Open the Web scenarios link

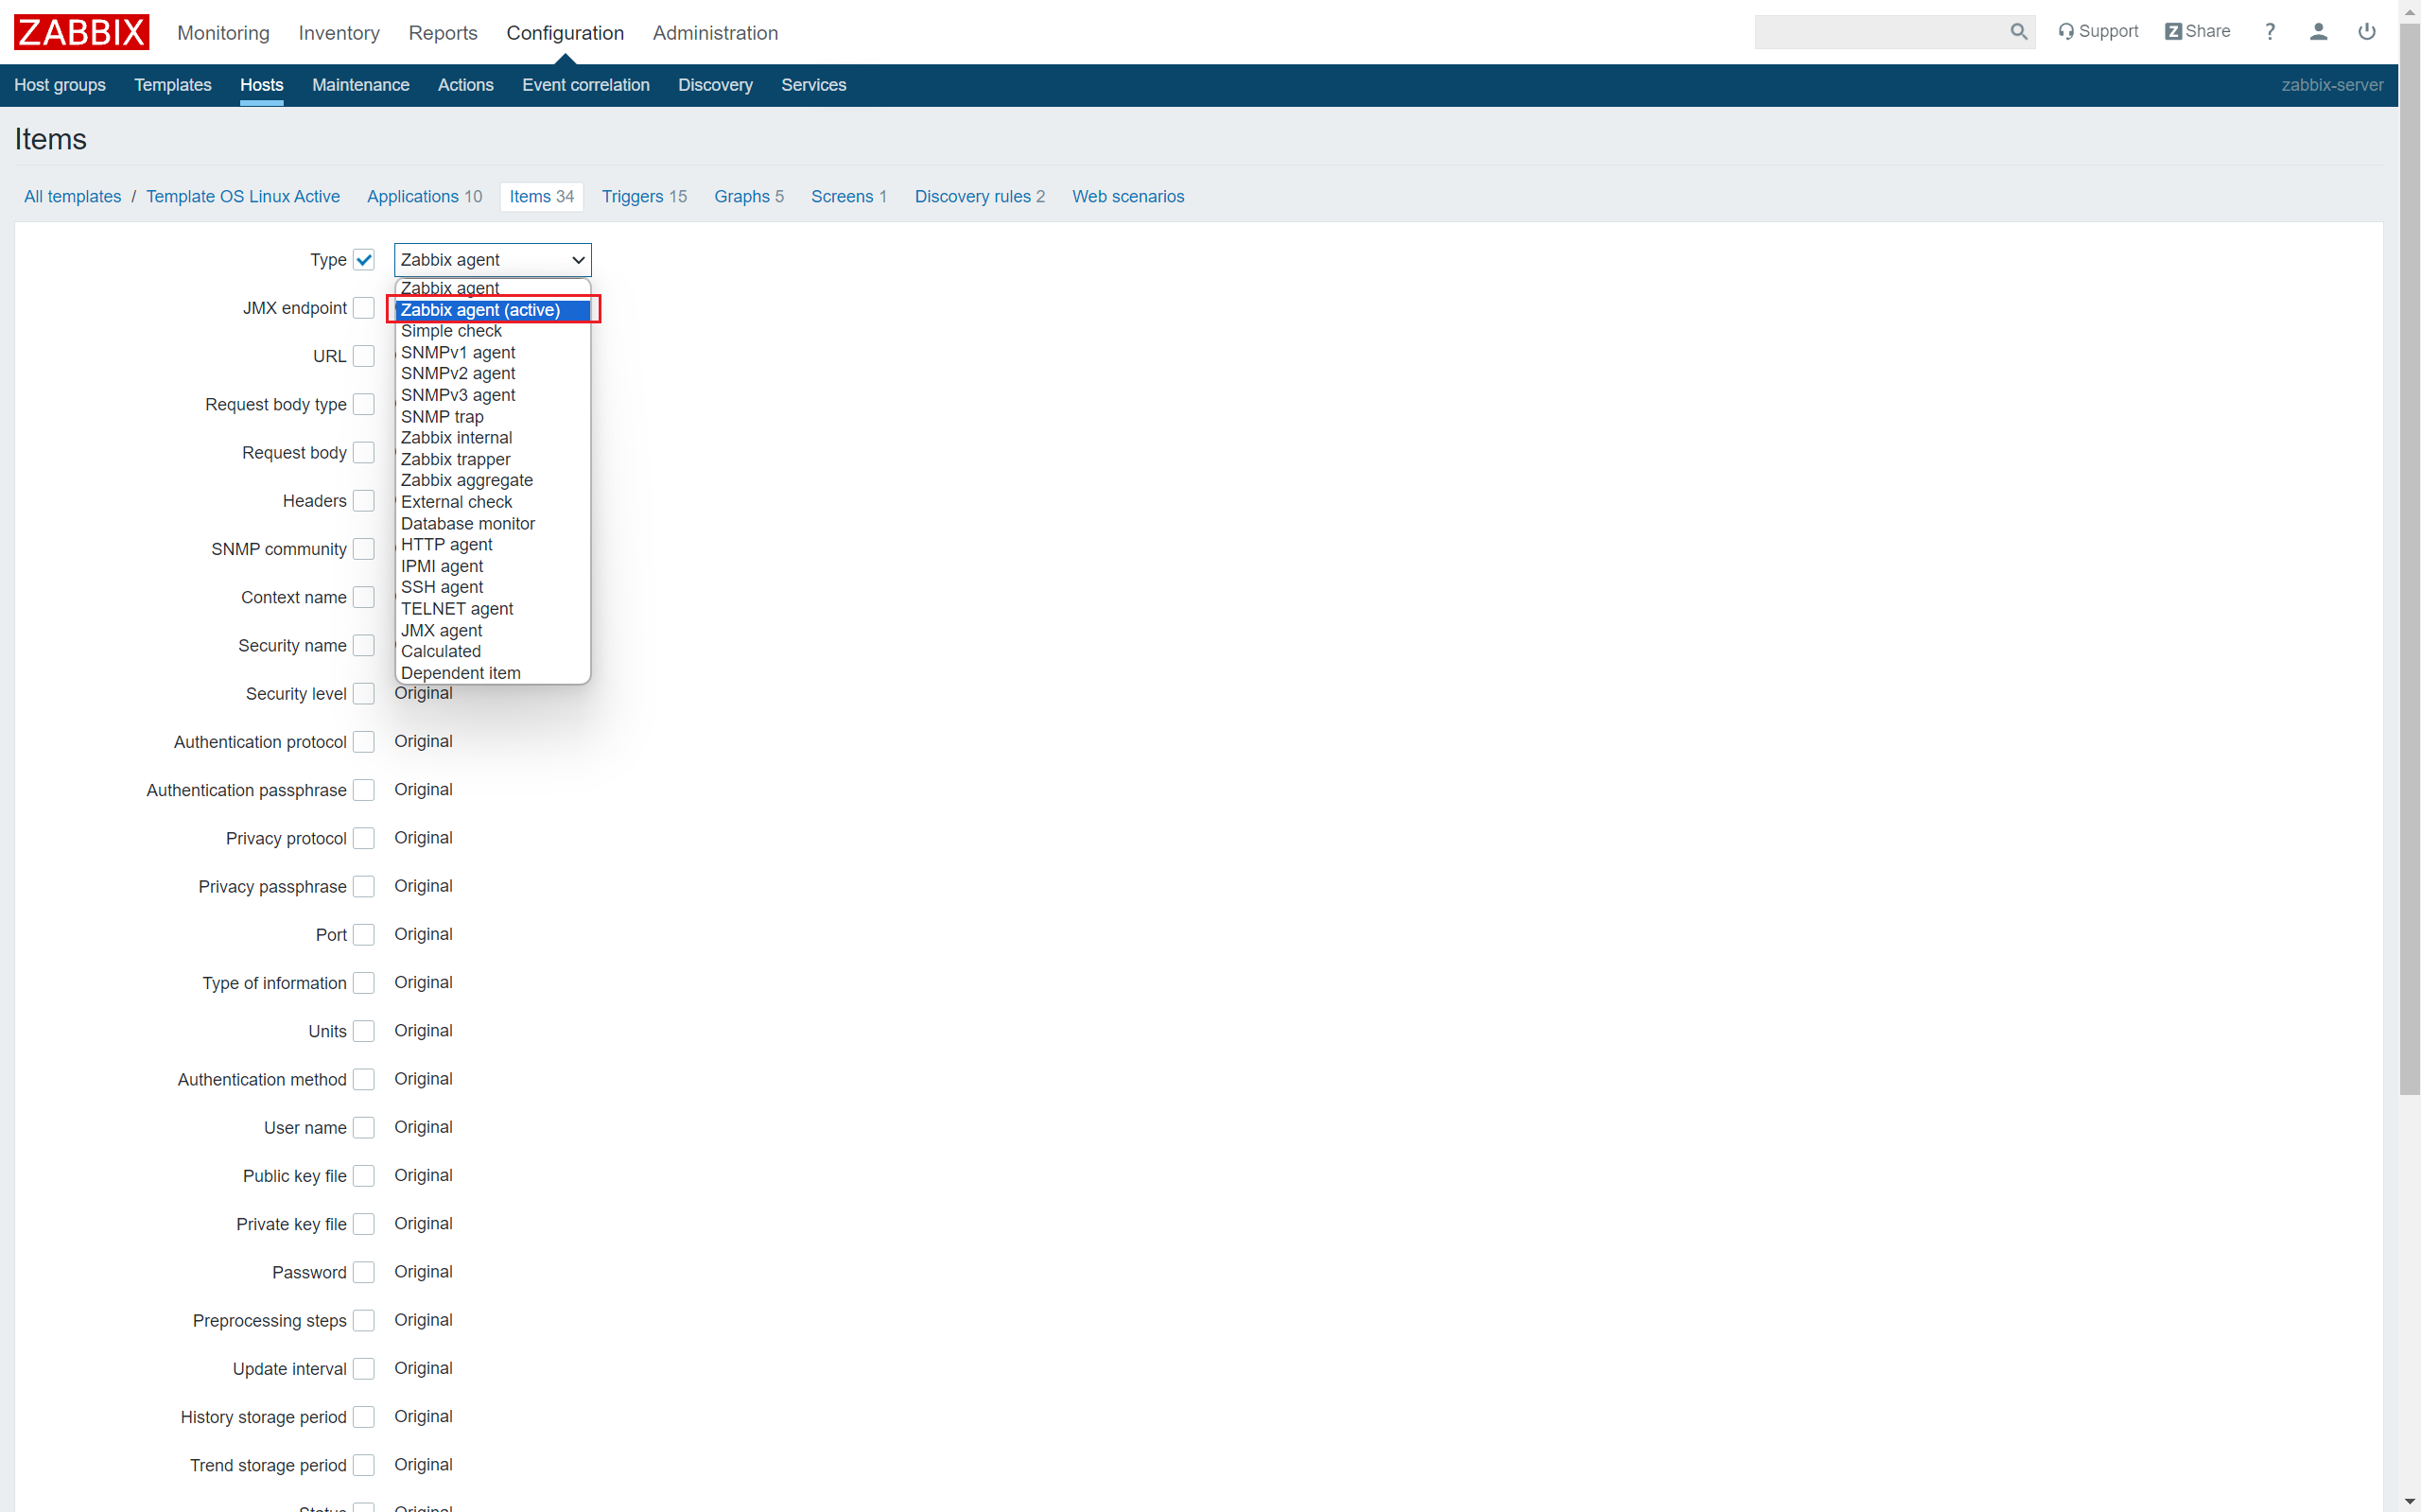[x=1128, y=196]
